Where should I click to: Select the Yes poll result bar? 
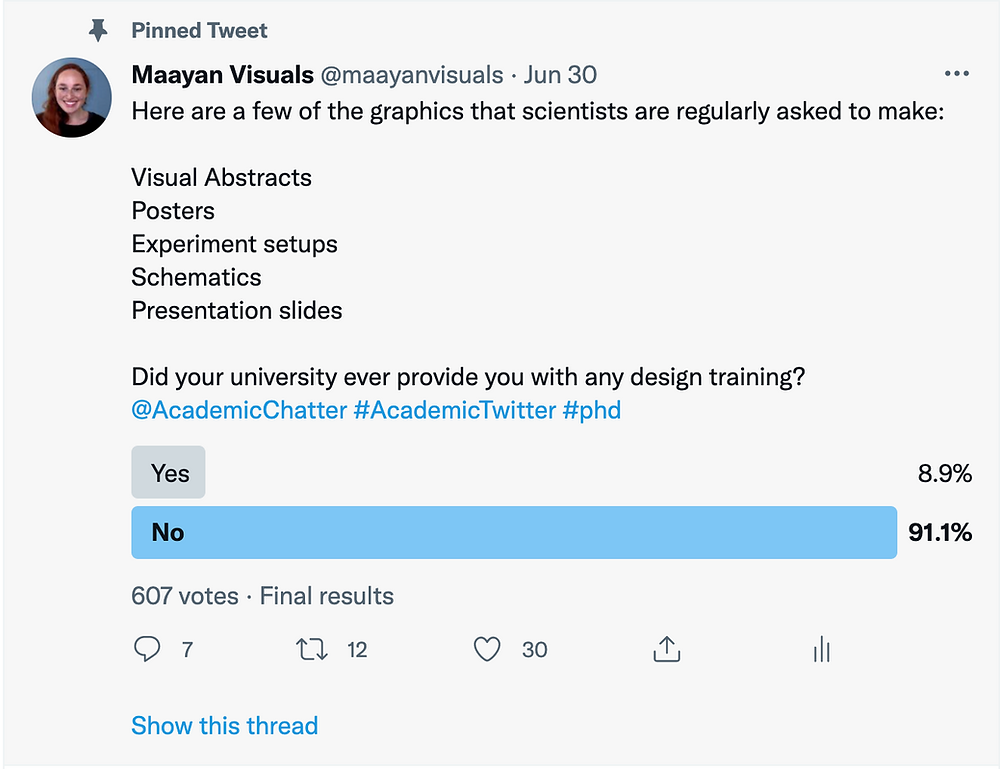coord(168,472)
